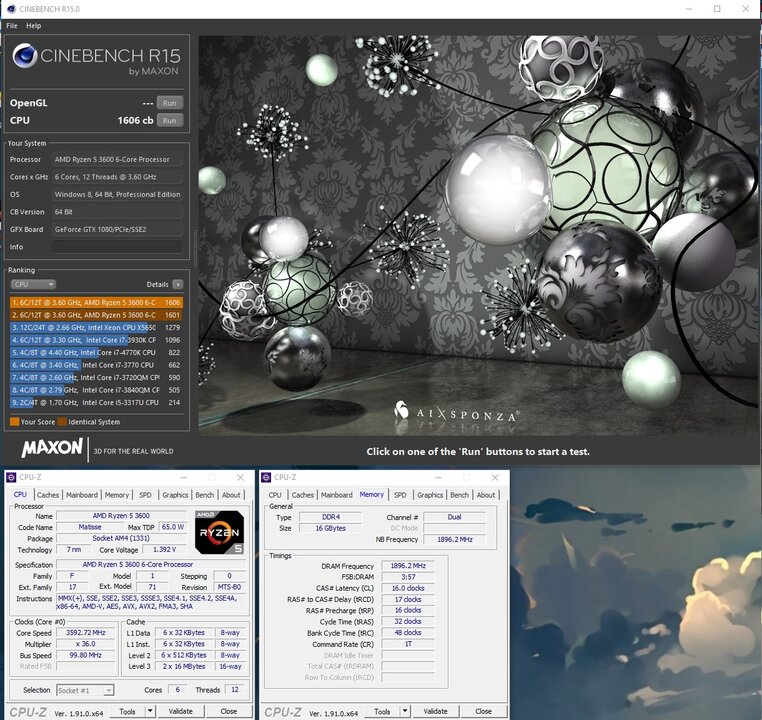Minimize the left CPU-Z window
762x720 pixels.
(184, 478)
